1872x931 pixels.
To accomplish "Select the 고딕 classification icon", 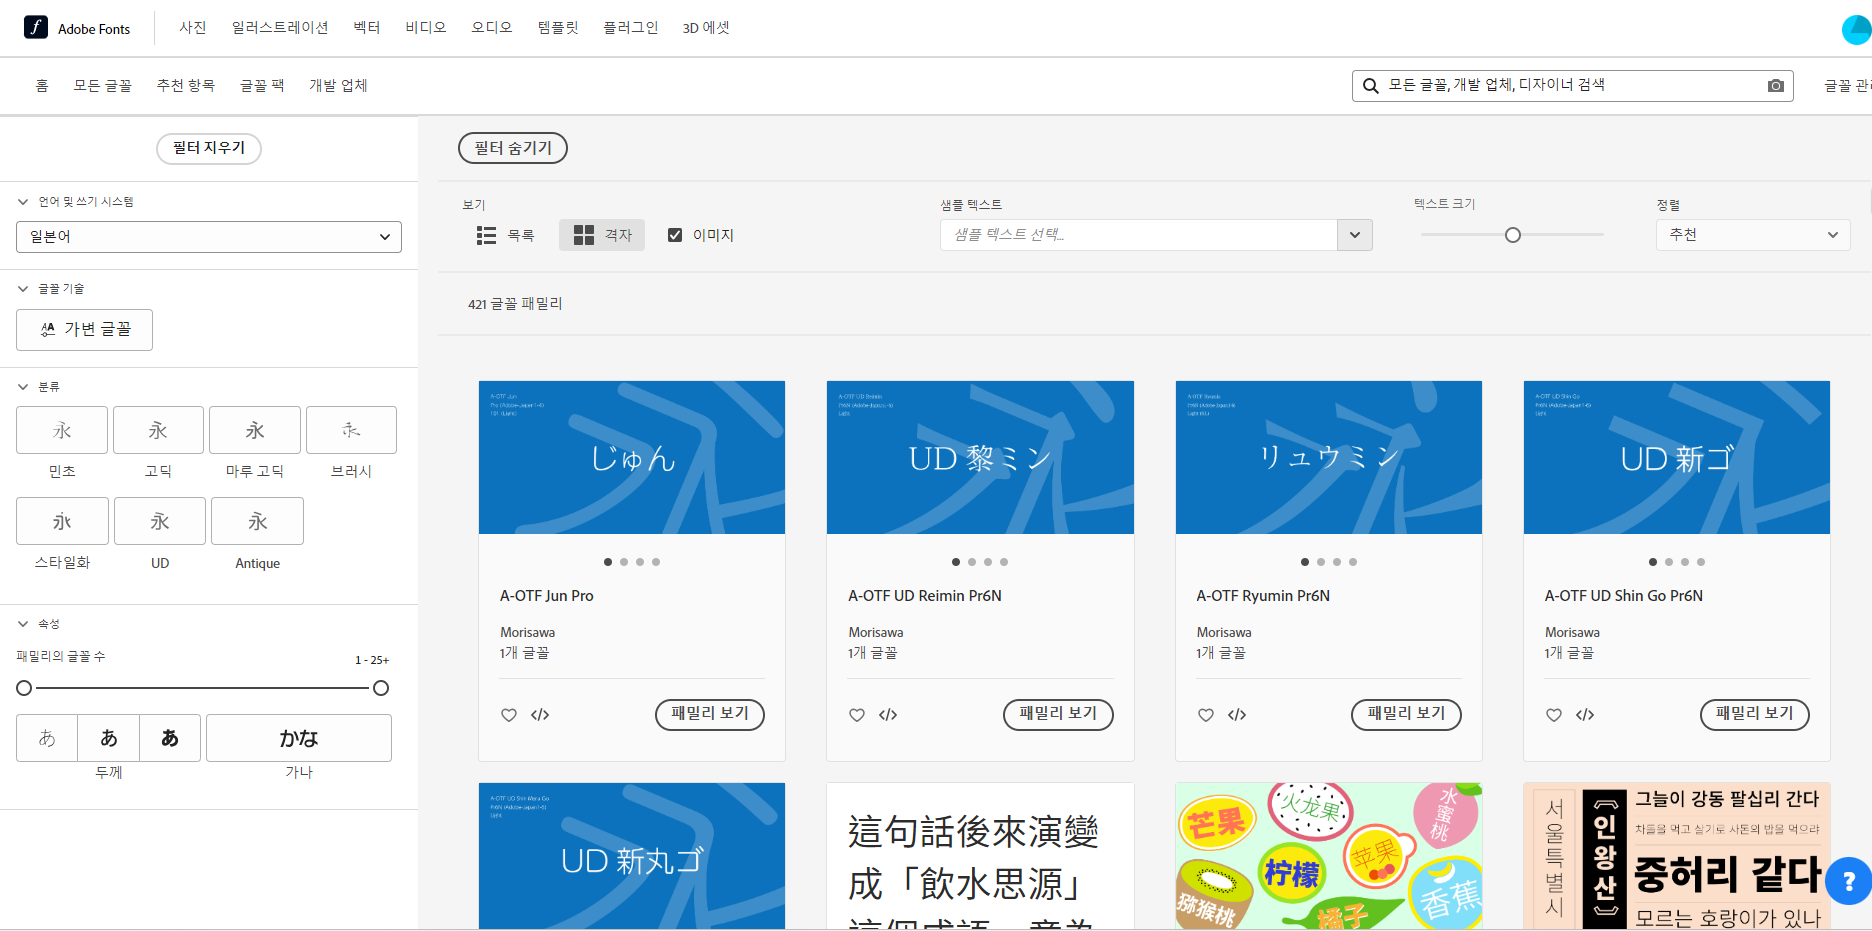I will click(158, 429).
